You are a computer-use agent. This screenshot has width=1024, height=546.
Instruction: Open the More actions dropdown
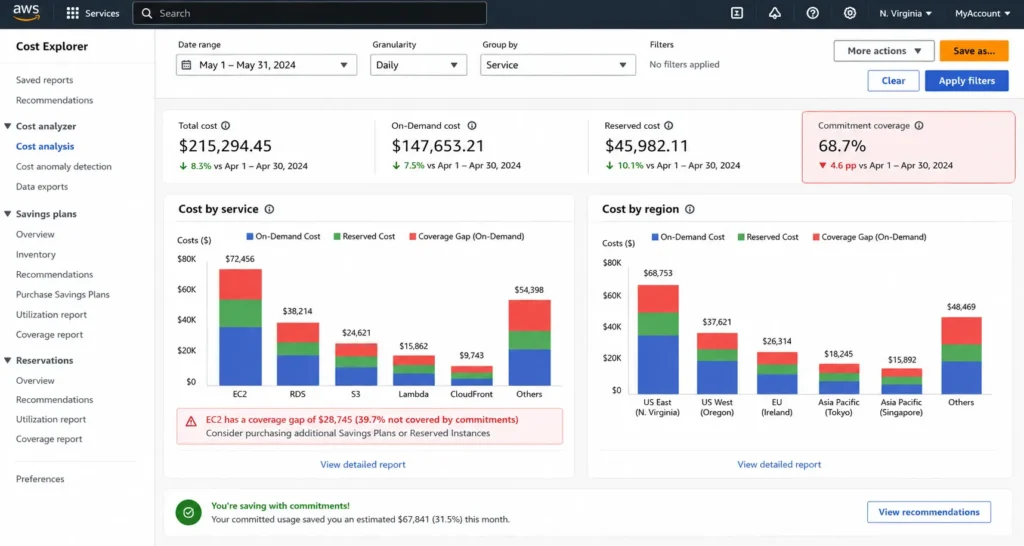[x=884, y=51]
